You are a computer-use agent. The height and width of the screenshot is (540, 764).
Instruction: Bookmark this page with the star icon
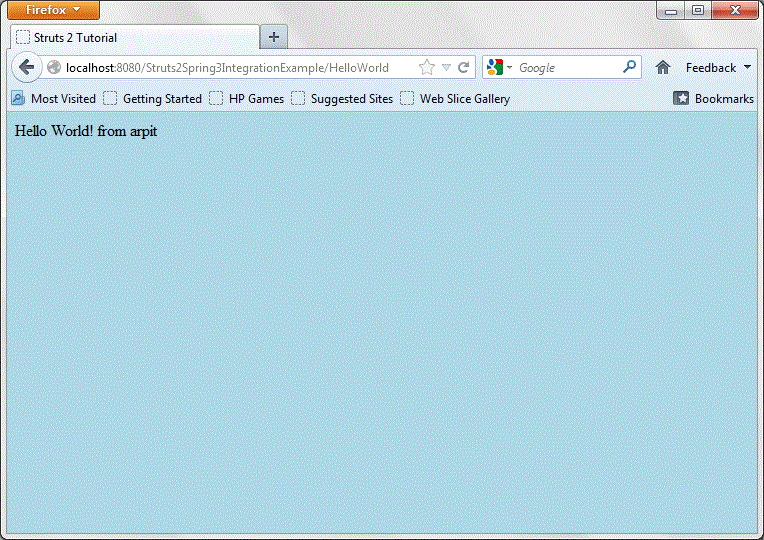(427, 67)
